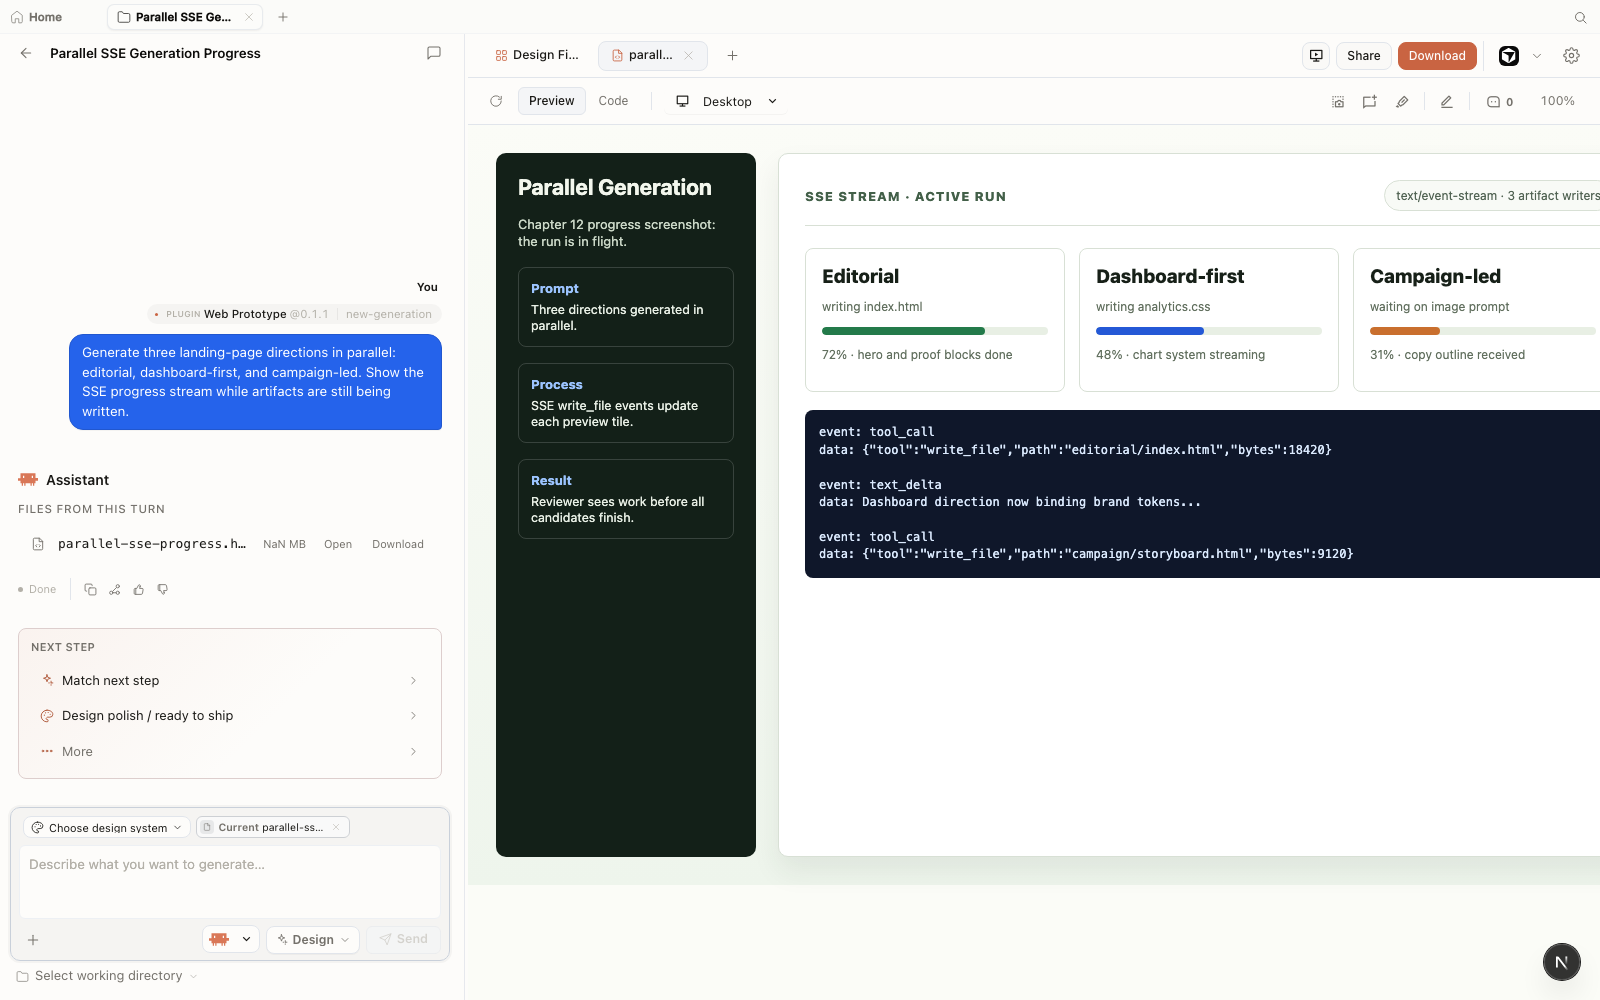1600x1000 pixels.
Task: Expand the More next-step row
Action: tap(230, 752)
